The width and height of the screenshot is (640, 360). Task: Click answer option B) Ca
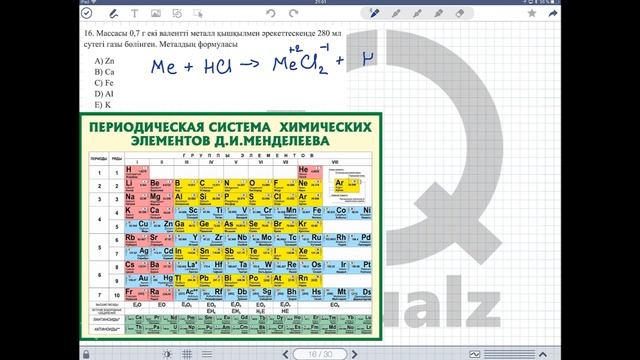pyautogui.click(x=104, y=72)
